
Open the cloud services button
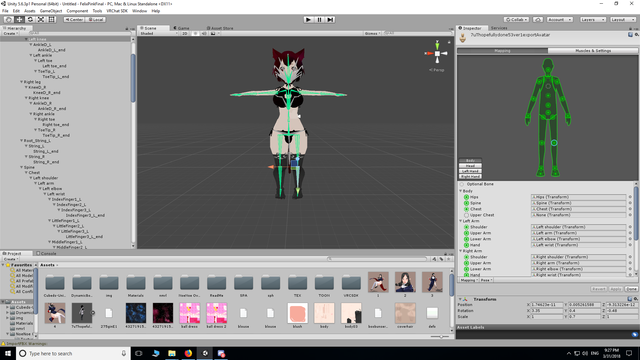538,20
